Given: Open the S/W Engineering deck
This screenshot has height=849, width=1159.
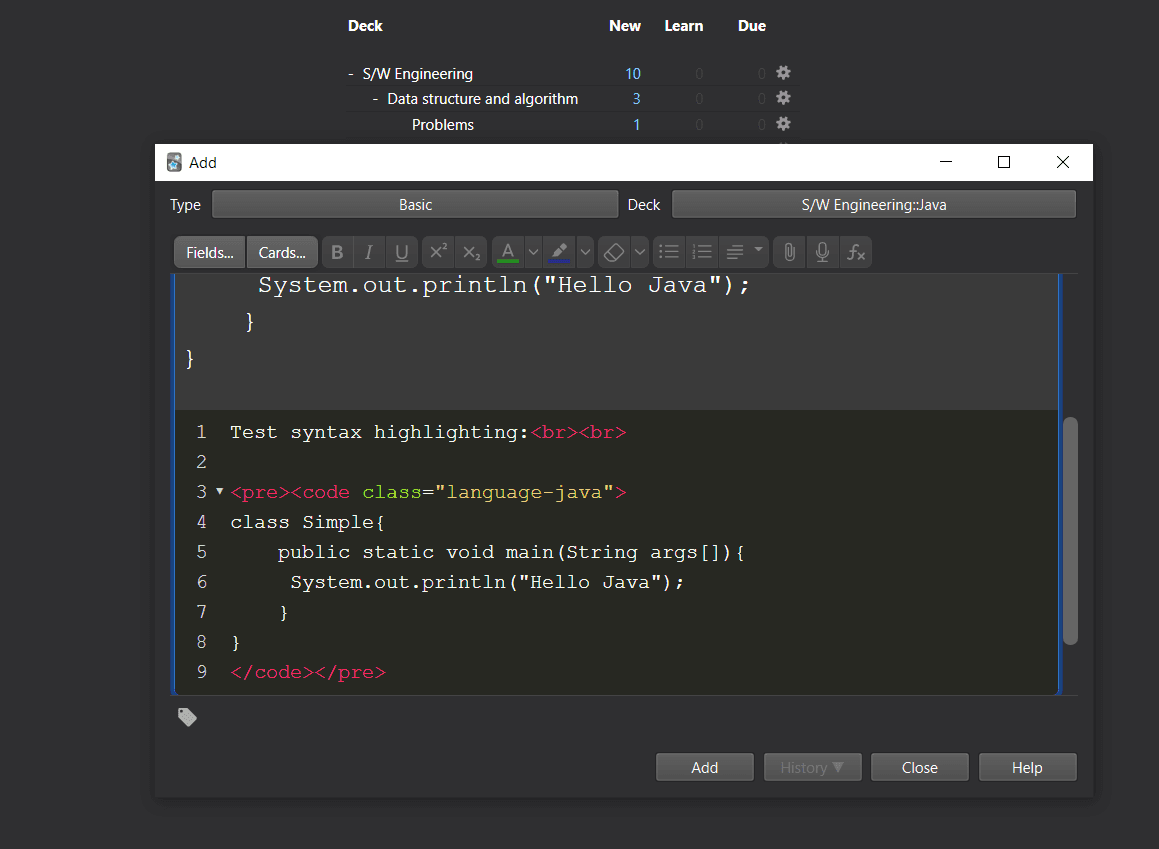Looking at the screenshot, I should coord(418,74).
